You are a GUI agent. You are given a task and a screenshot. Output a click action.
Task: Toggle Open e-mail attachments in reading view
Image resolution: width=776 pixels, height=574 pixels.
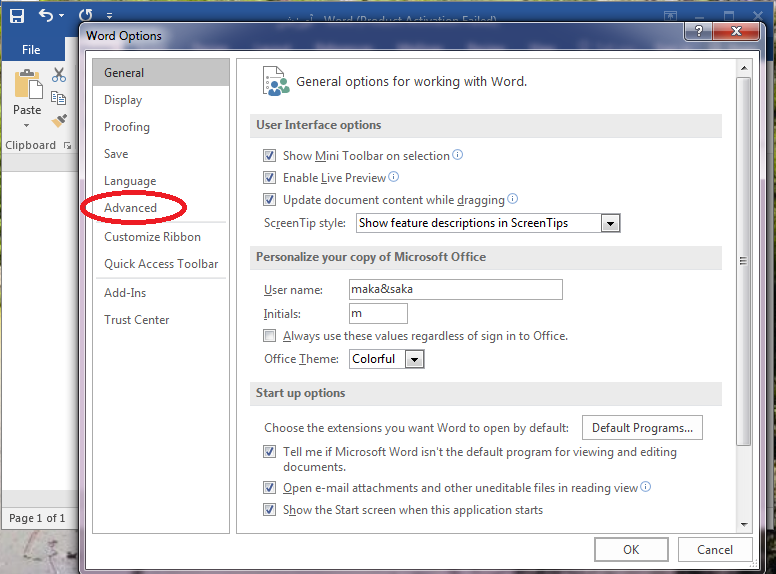pyautogui.click(x=269, y=488)
